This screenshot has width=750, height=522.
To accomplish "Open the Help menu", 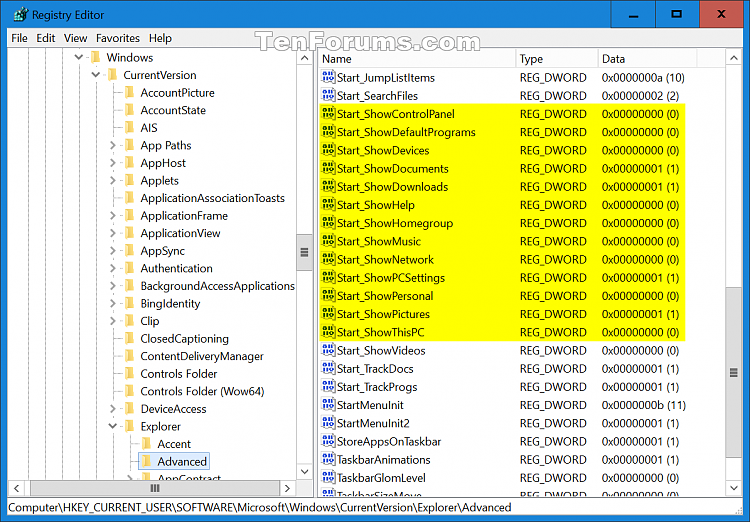I will point(160,38).
